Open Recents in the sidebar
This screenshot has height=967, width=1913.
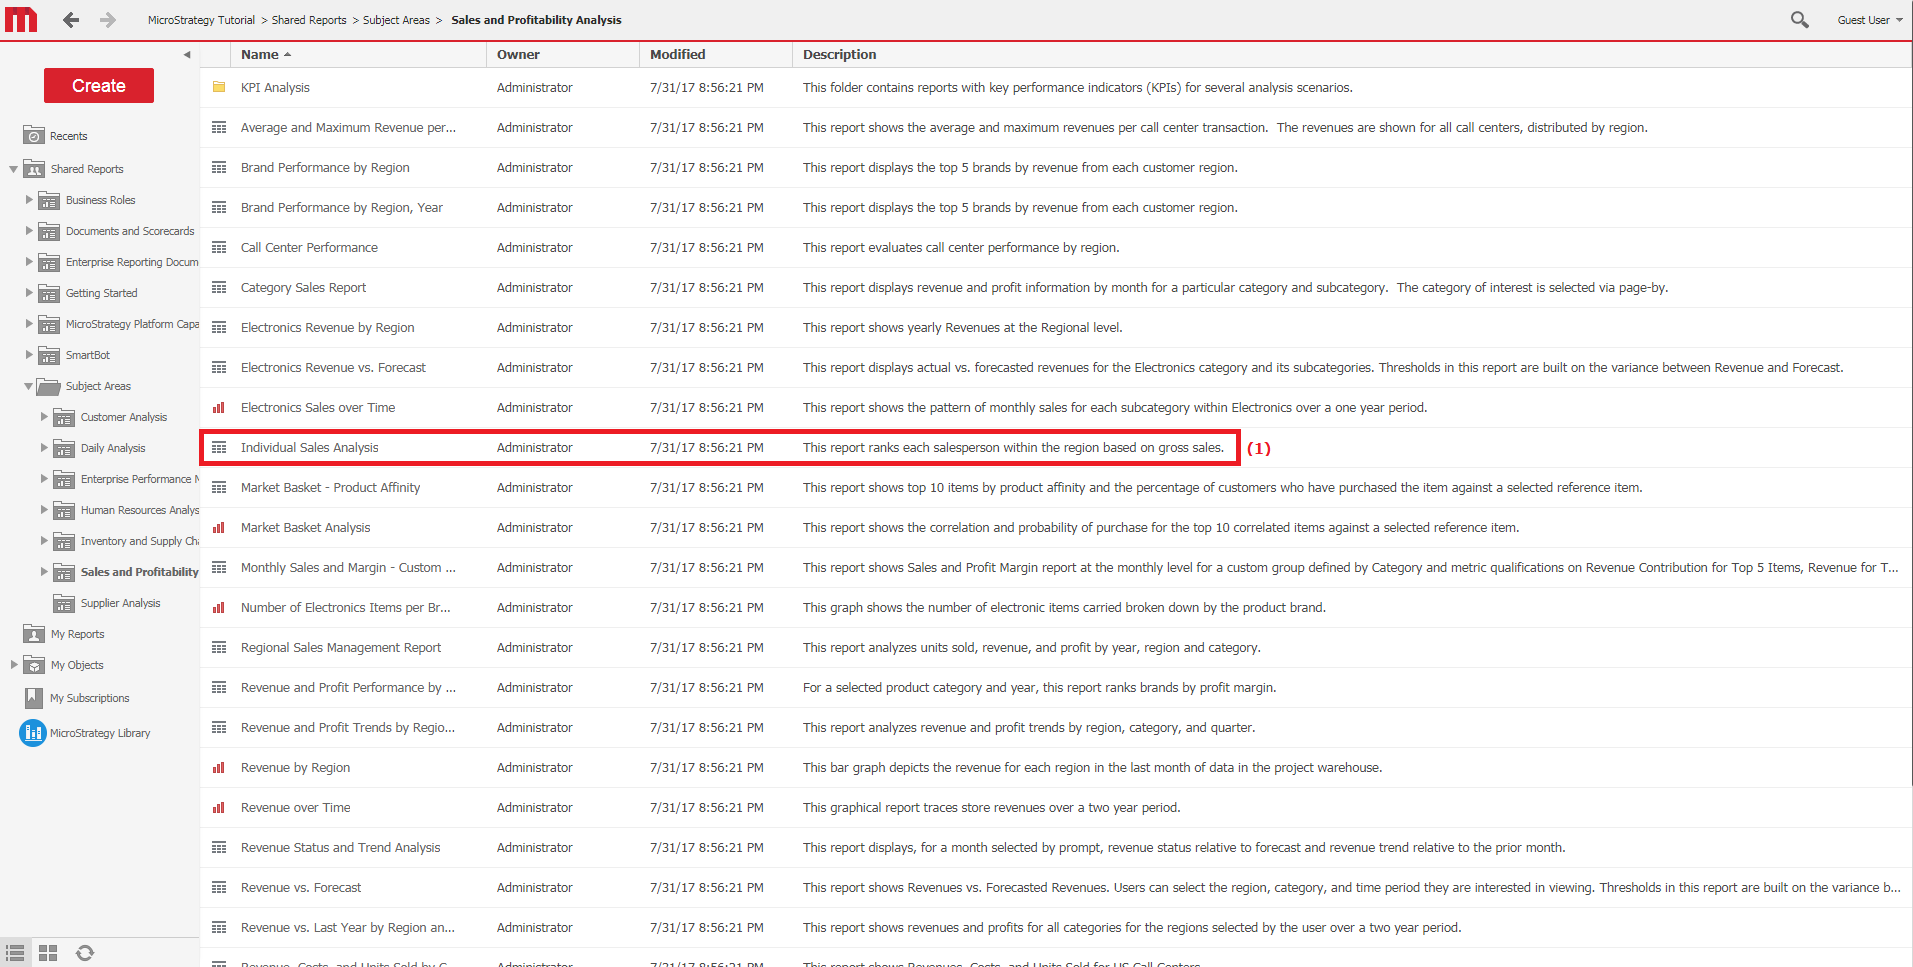pos(68,136)
